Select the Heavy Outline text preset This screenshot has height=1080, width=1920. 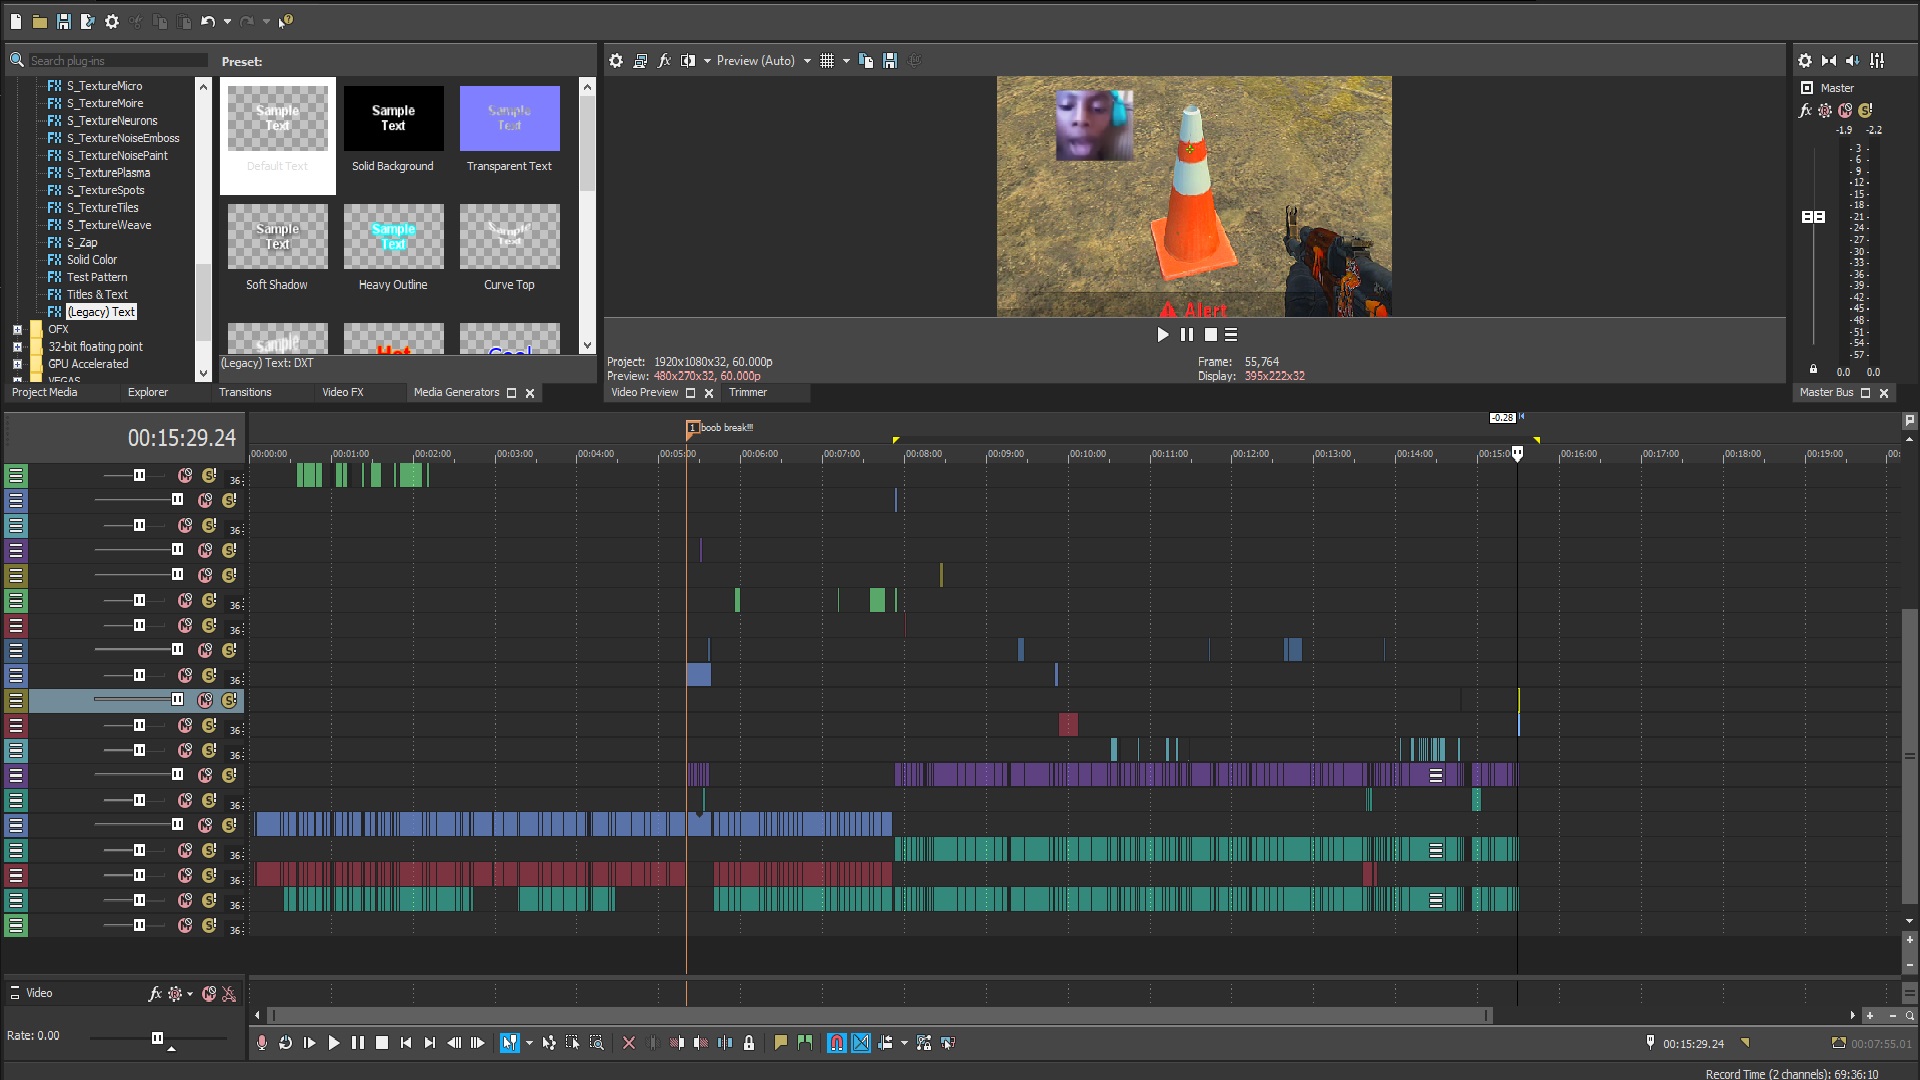[x=393, y=248]
